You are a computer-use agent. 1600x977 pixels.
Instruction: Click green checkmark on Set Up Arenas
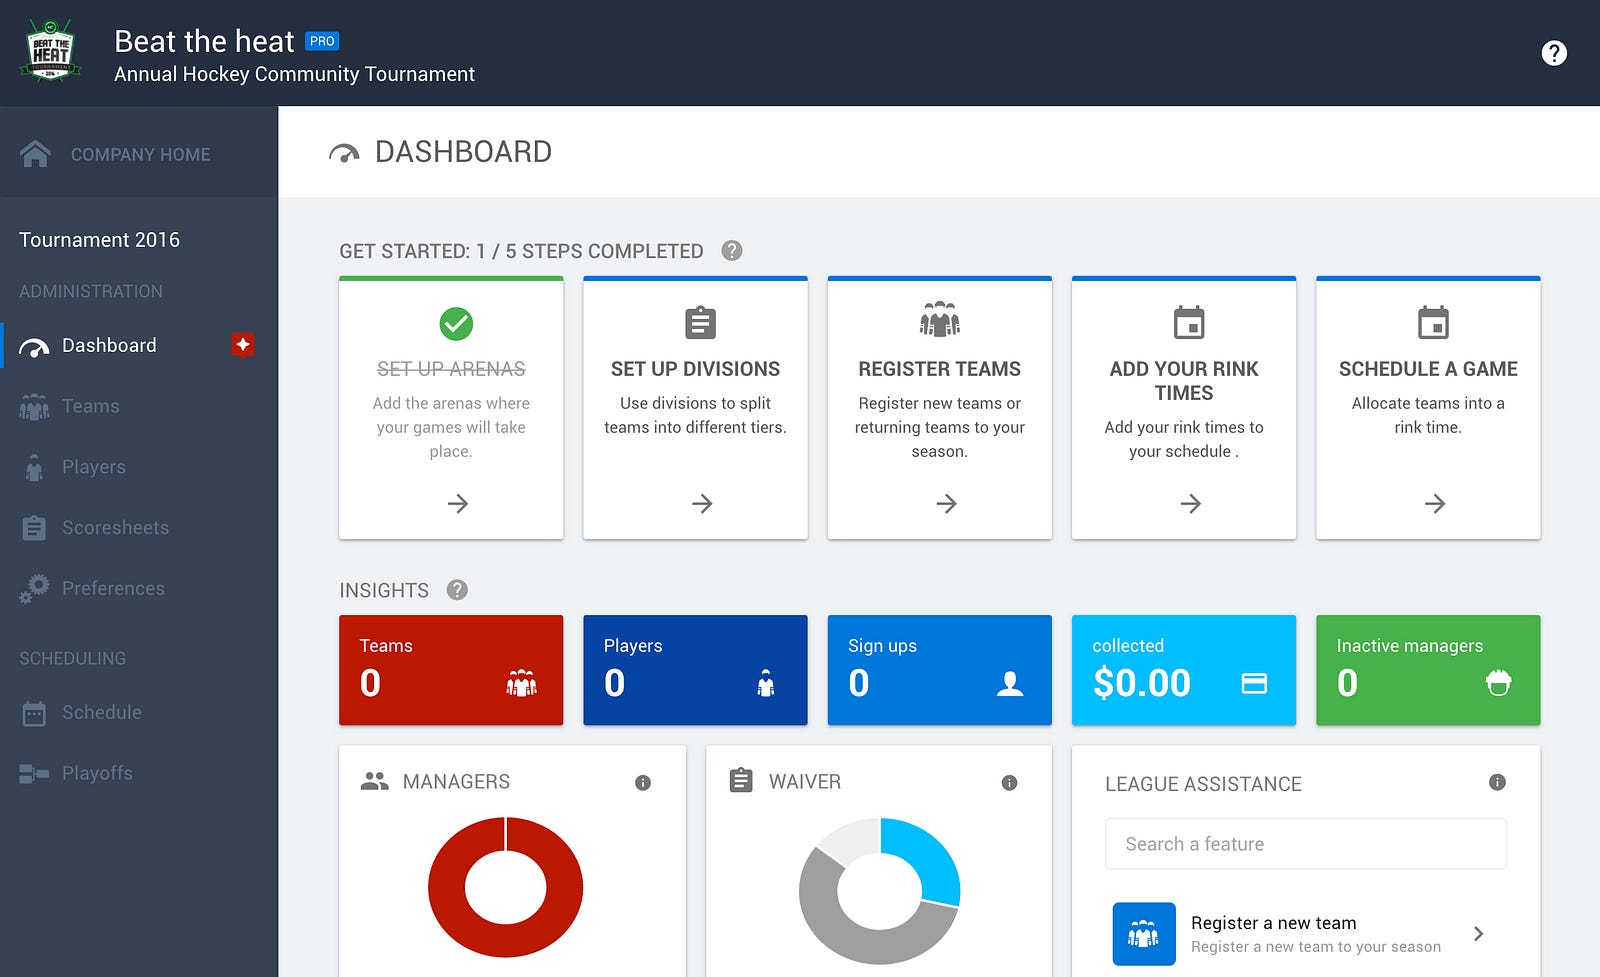456,323
